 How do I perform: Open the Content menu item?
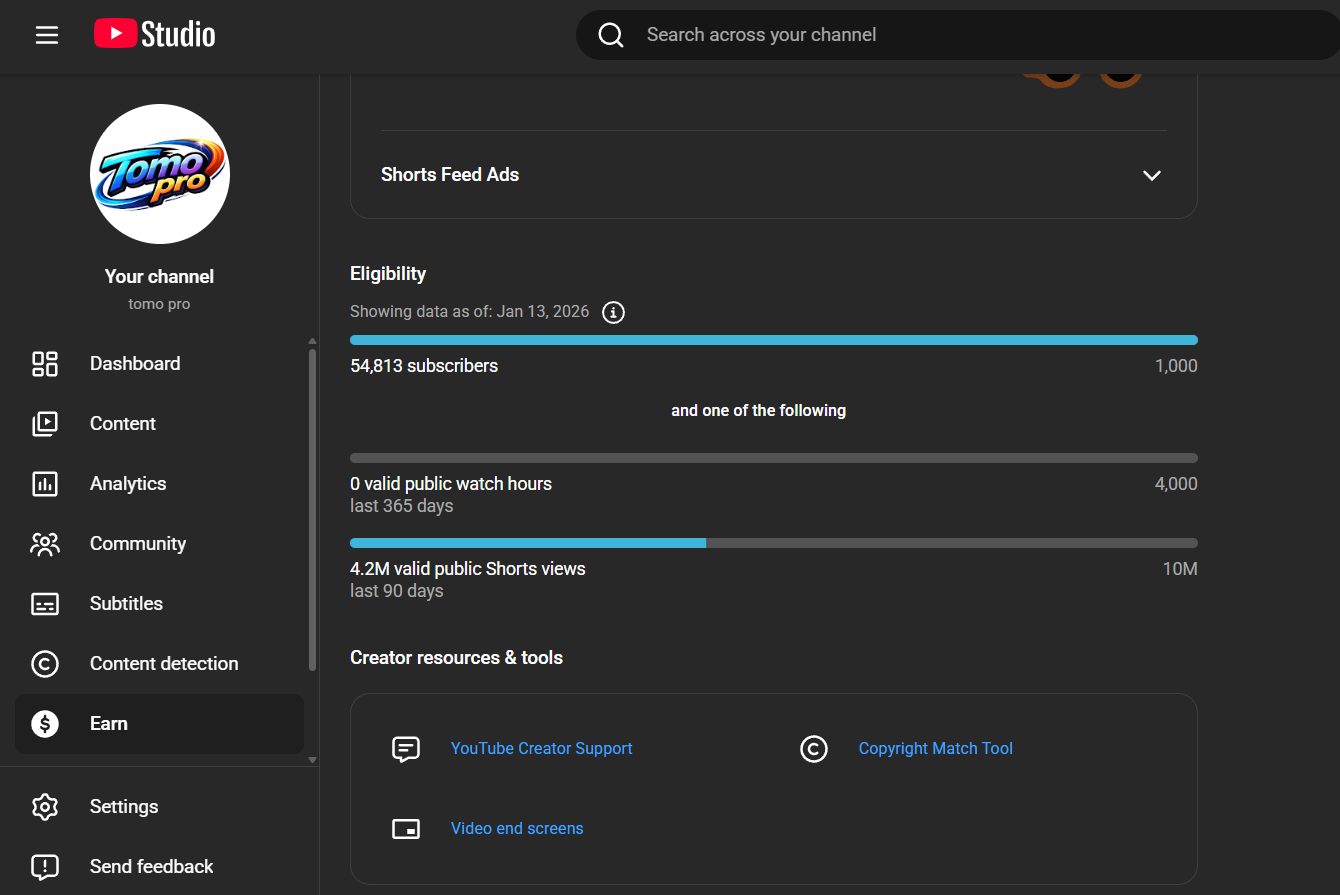[122, 424]
